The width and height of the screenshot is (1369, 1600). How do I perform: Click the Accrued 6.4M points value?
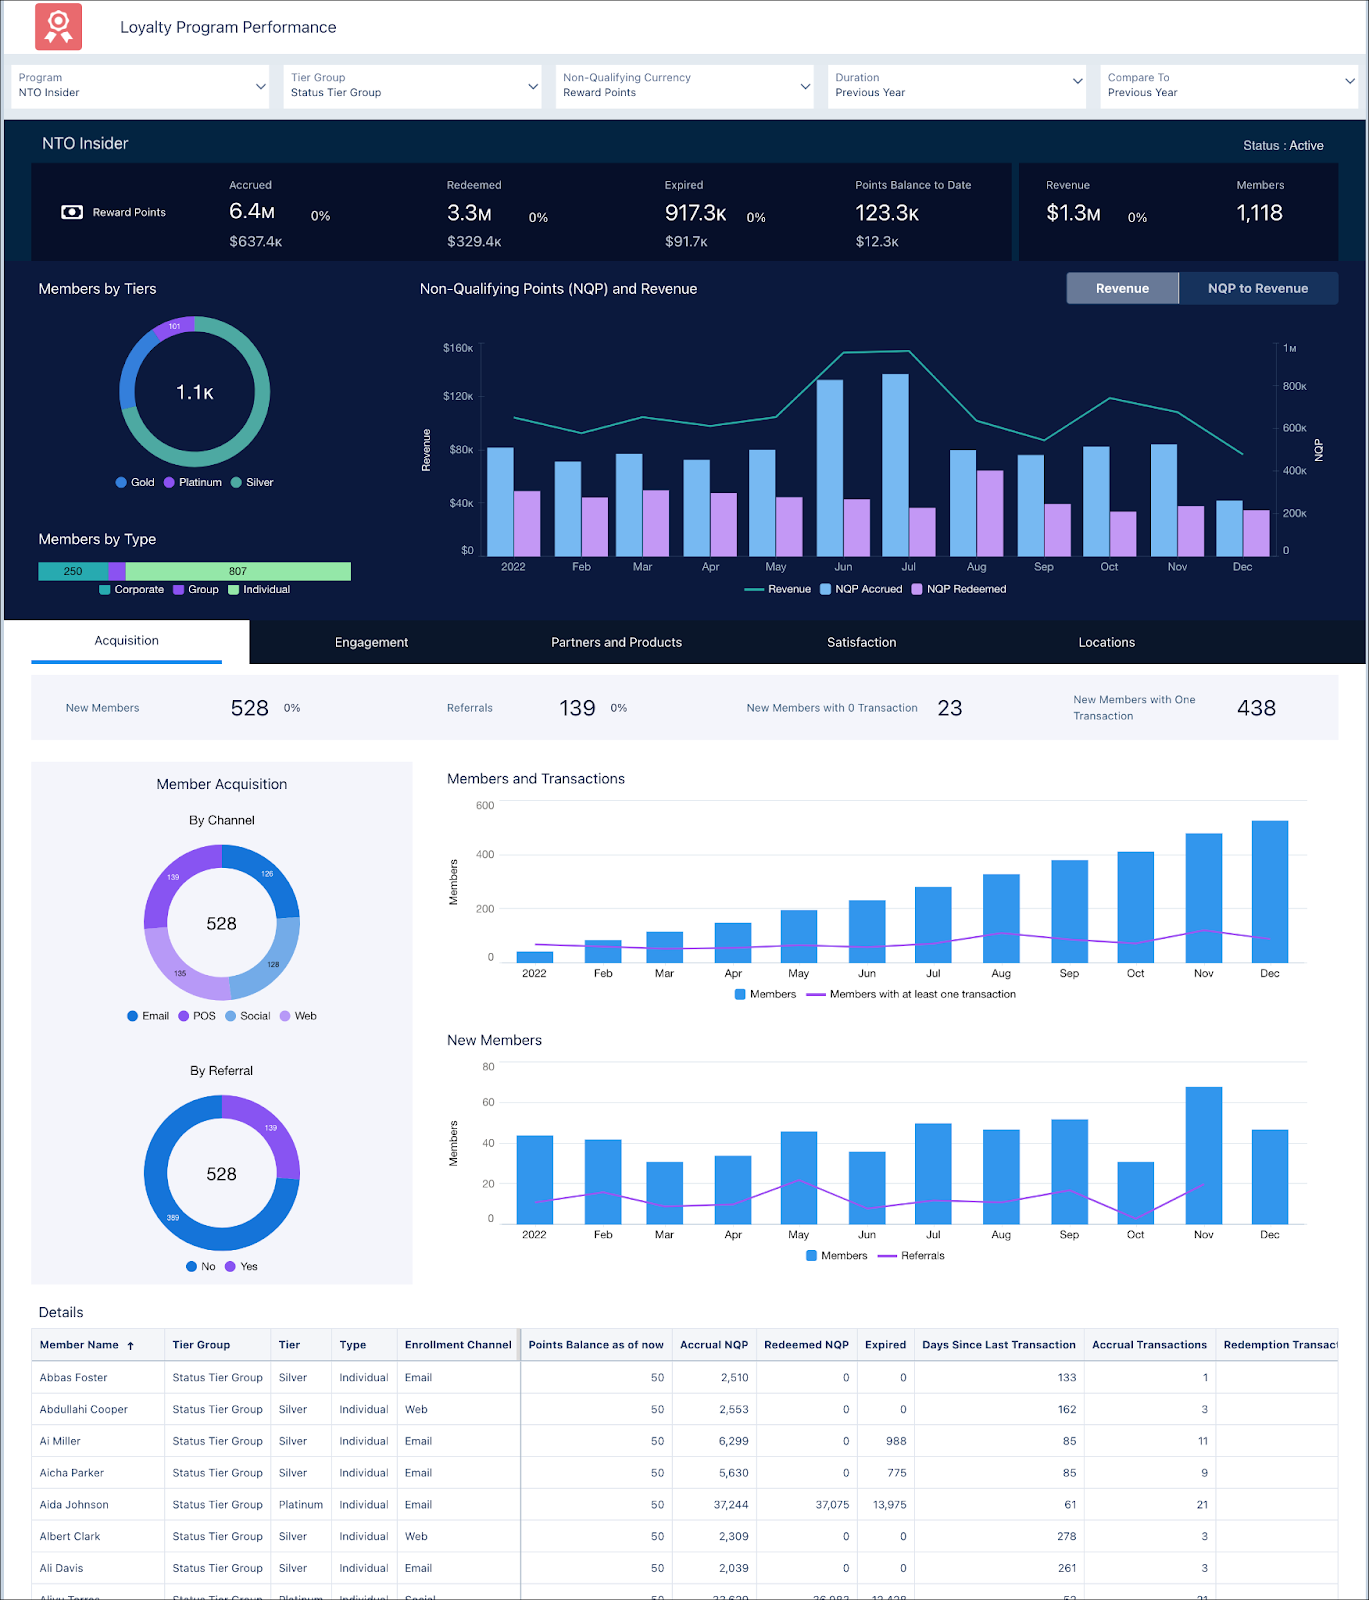pos(252,211)
